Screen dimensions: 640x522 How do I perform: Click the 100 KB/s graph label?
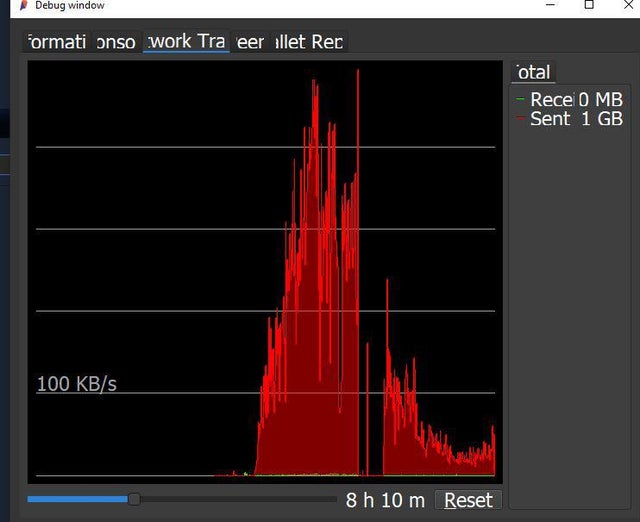[x=77, y=384]
